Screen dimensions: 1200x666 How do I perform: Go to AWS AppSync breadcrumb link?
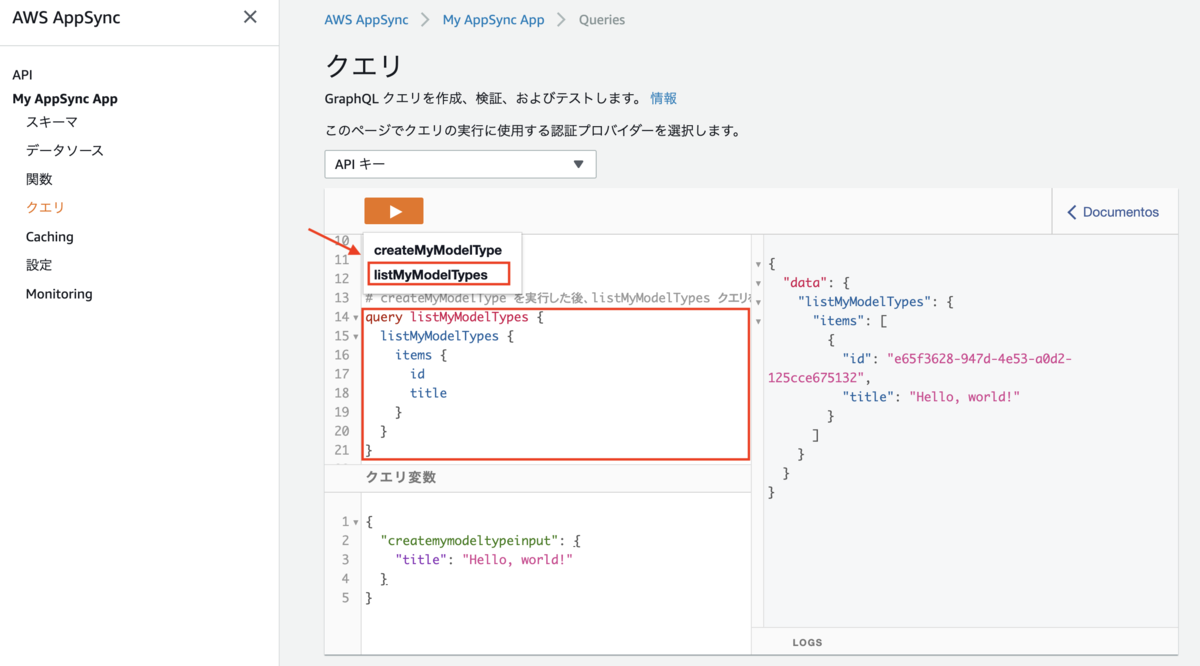pyautogui.click(x=366, y=19)
